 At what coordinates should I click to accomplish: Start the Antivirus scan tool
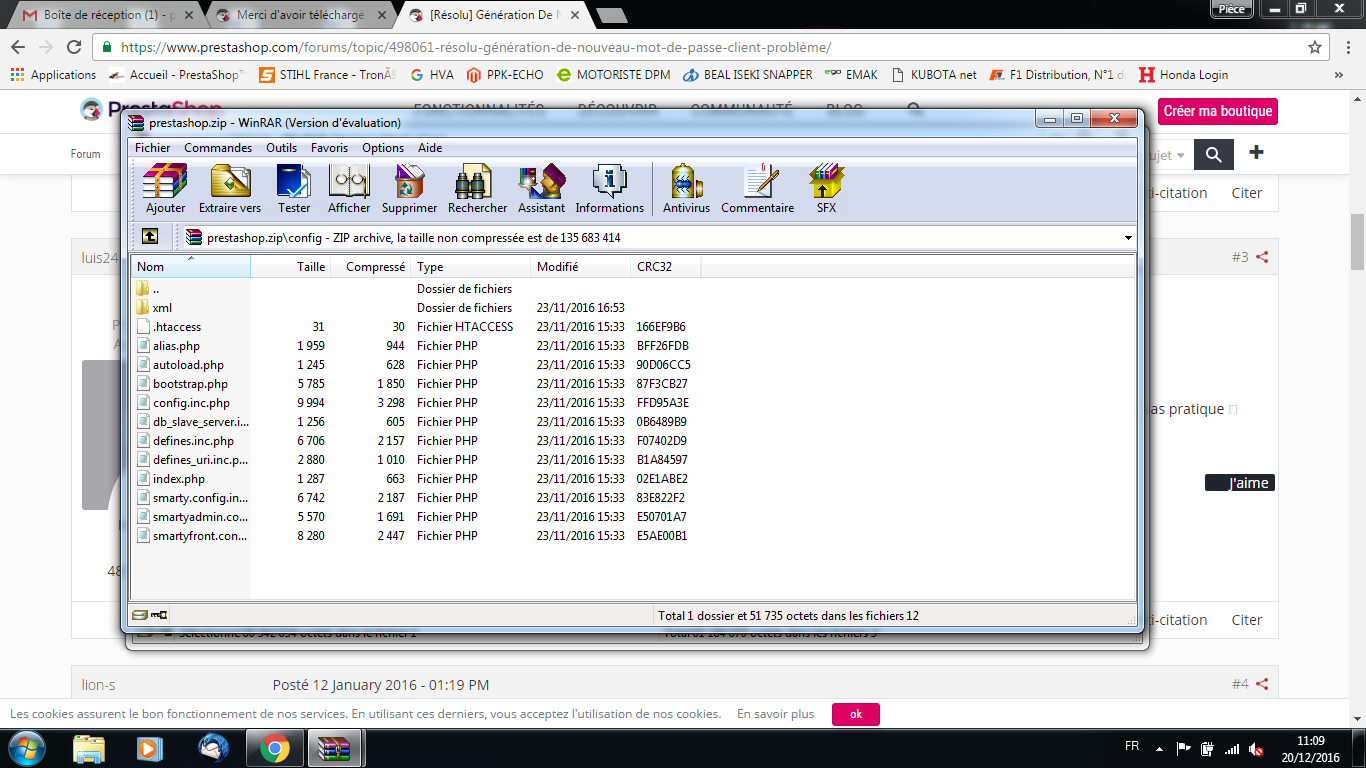coord(686,189)
